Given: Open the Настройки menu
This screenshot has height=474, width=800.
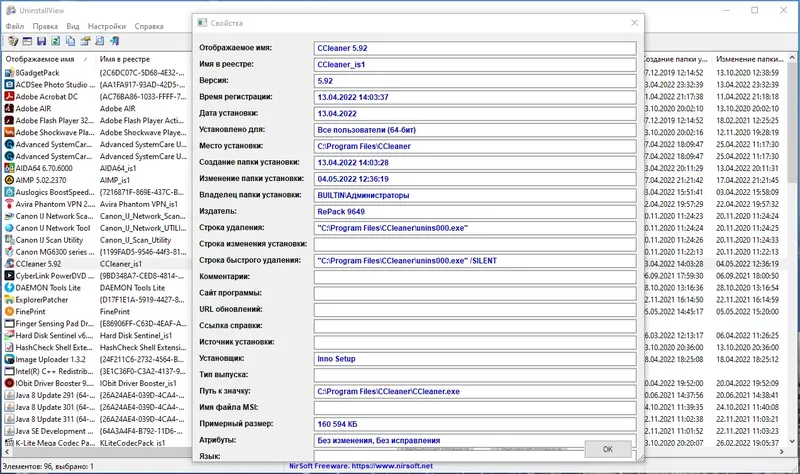Looking at the screenshot, I should click(x=107, y=26).
